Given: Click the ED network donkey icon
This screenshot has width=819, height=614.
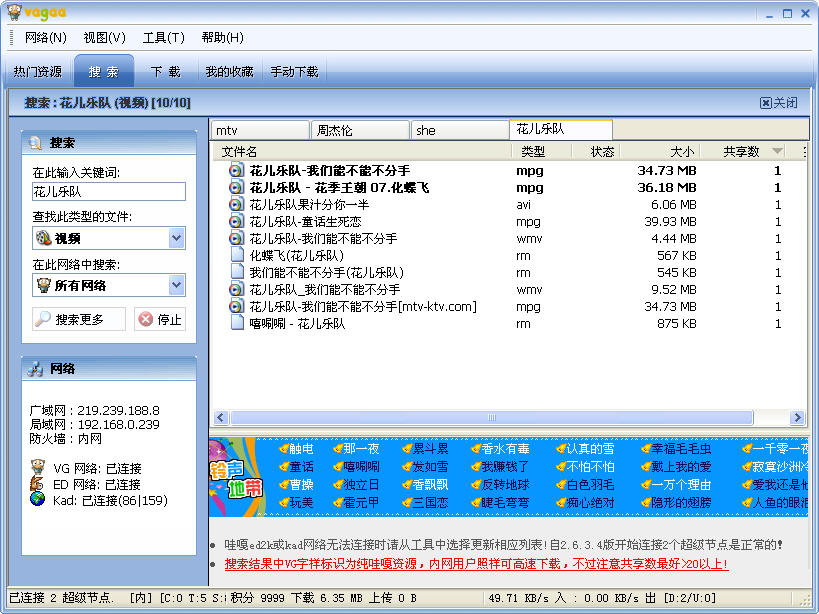Looking at the screenshot, I should (x=37, y=483).
